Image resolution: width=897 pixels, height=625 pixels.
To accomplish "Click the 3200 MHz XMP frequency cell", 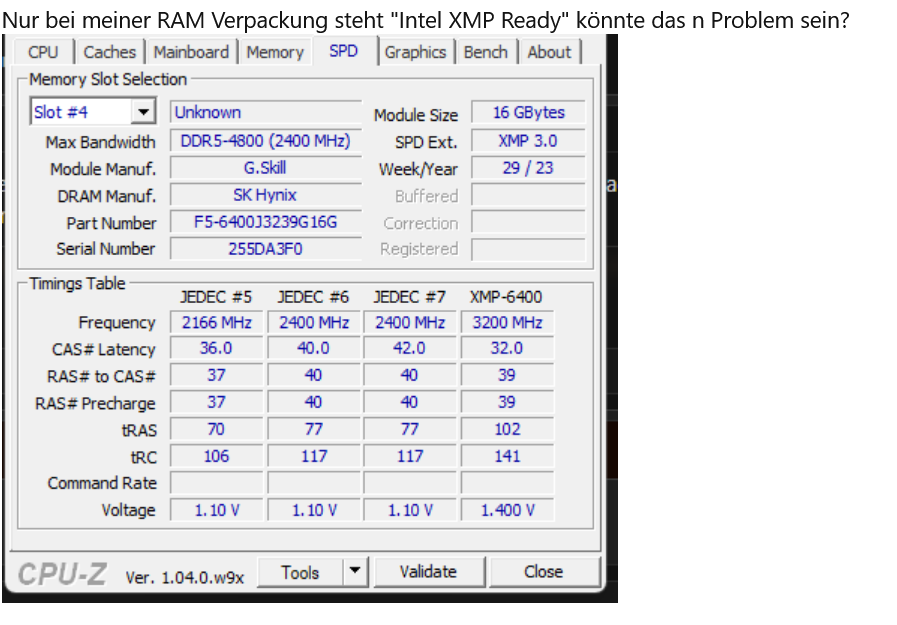I will [x=507, y=323].
